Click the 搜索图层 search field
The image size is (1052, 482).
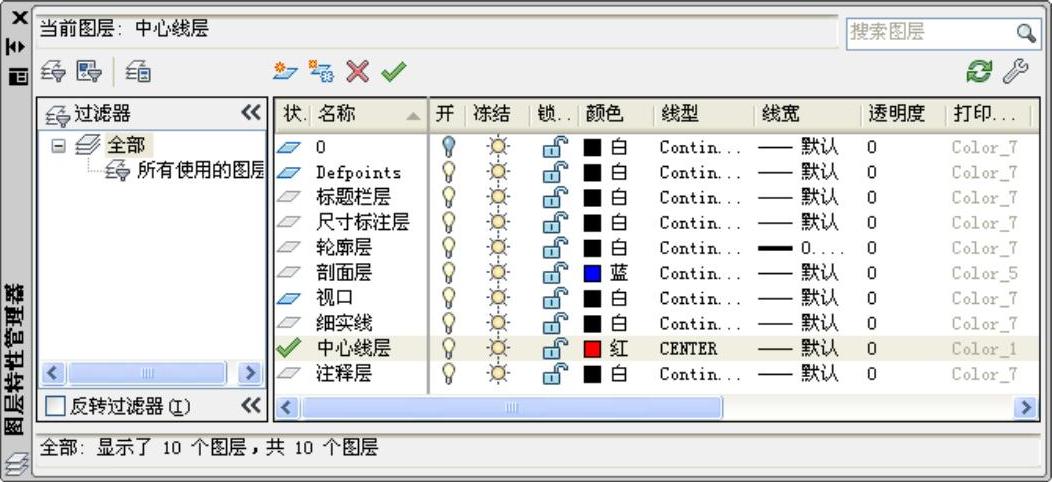pos(928,32)
